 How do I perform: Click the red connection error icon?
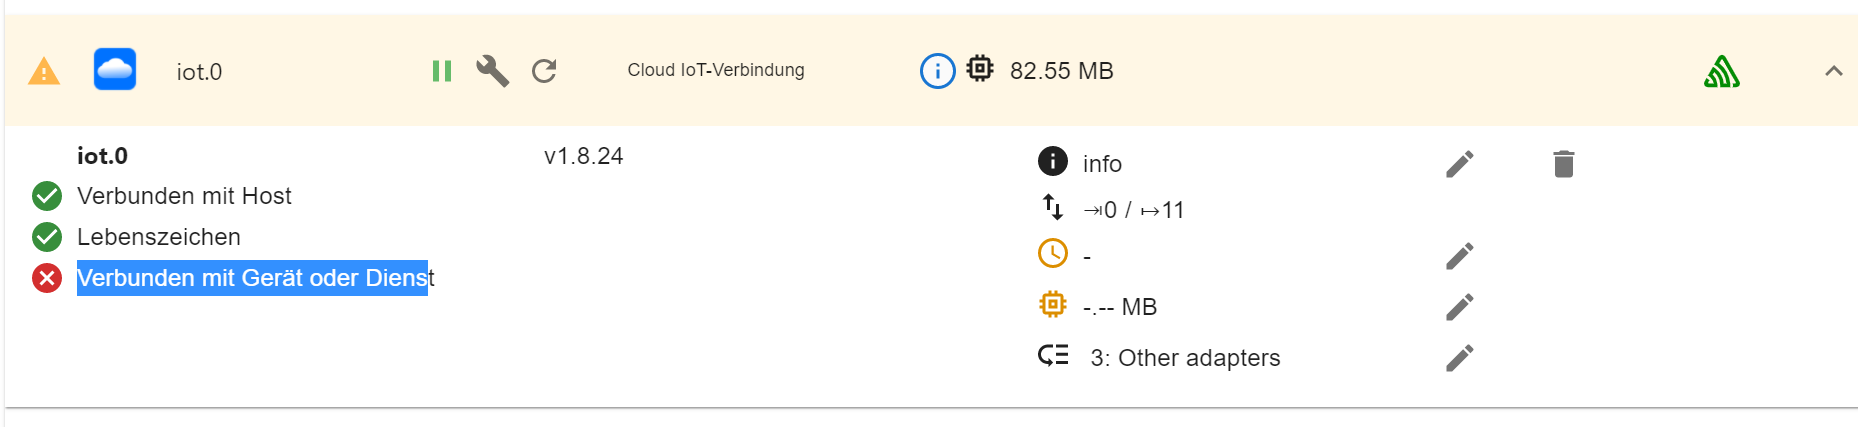(x=47, y=278)
